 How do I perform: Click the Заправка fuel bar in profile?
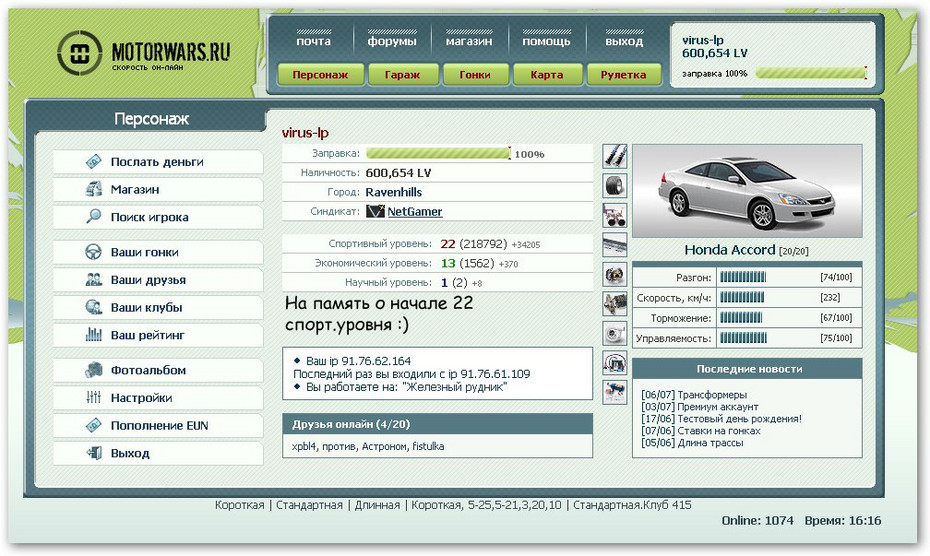coord(438,154)
